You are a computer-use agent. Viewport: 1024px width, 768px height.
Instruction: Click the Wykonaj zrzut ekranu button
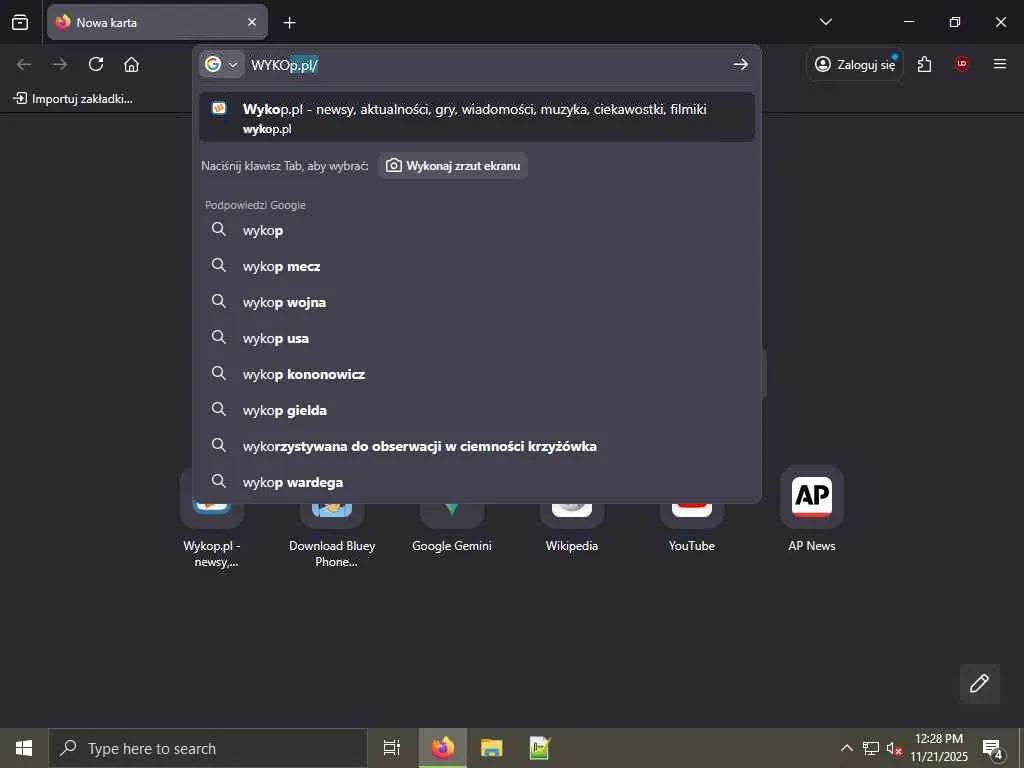[x=453, y=166]
